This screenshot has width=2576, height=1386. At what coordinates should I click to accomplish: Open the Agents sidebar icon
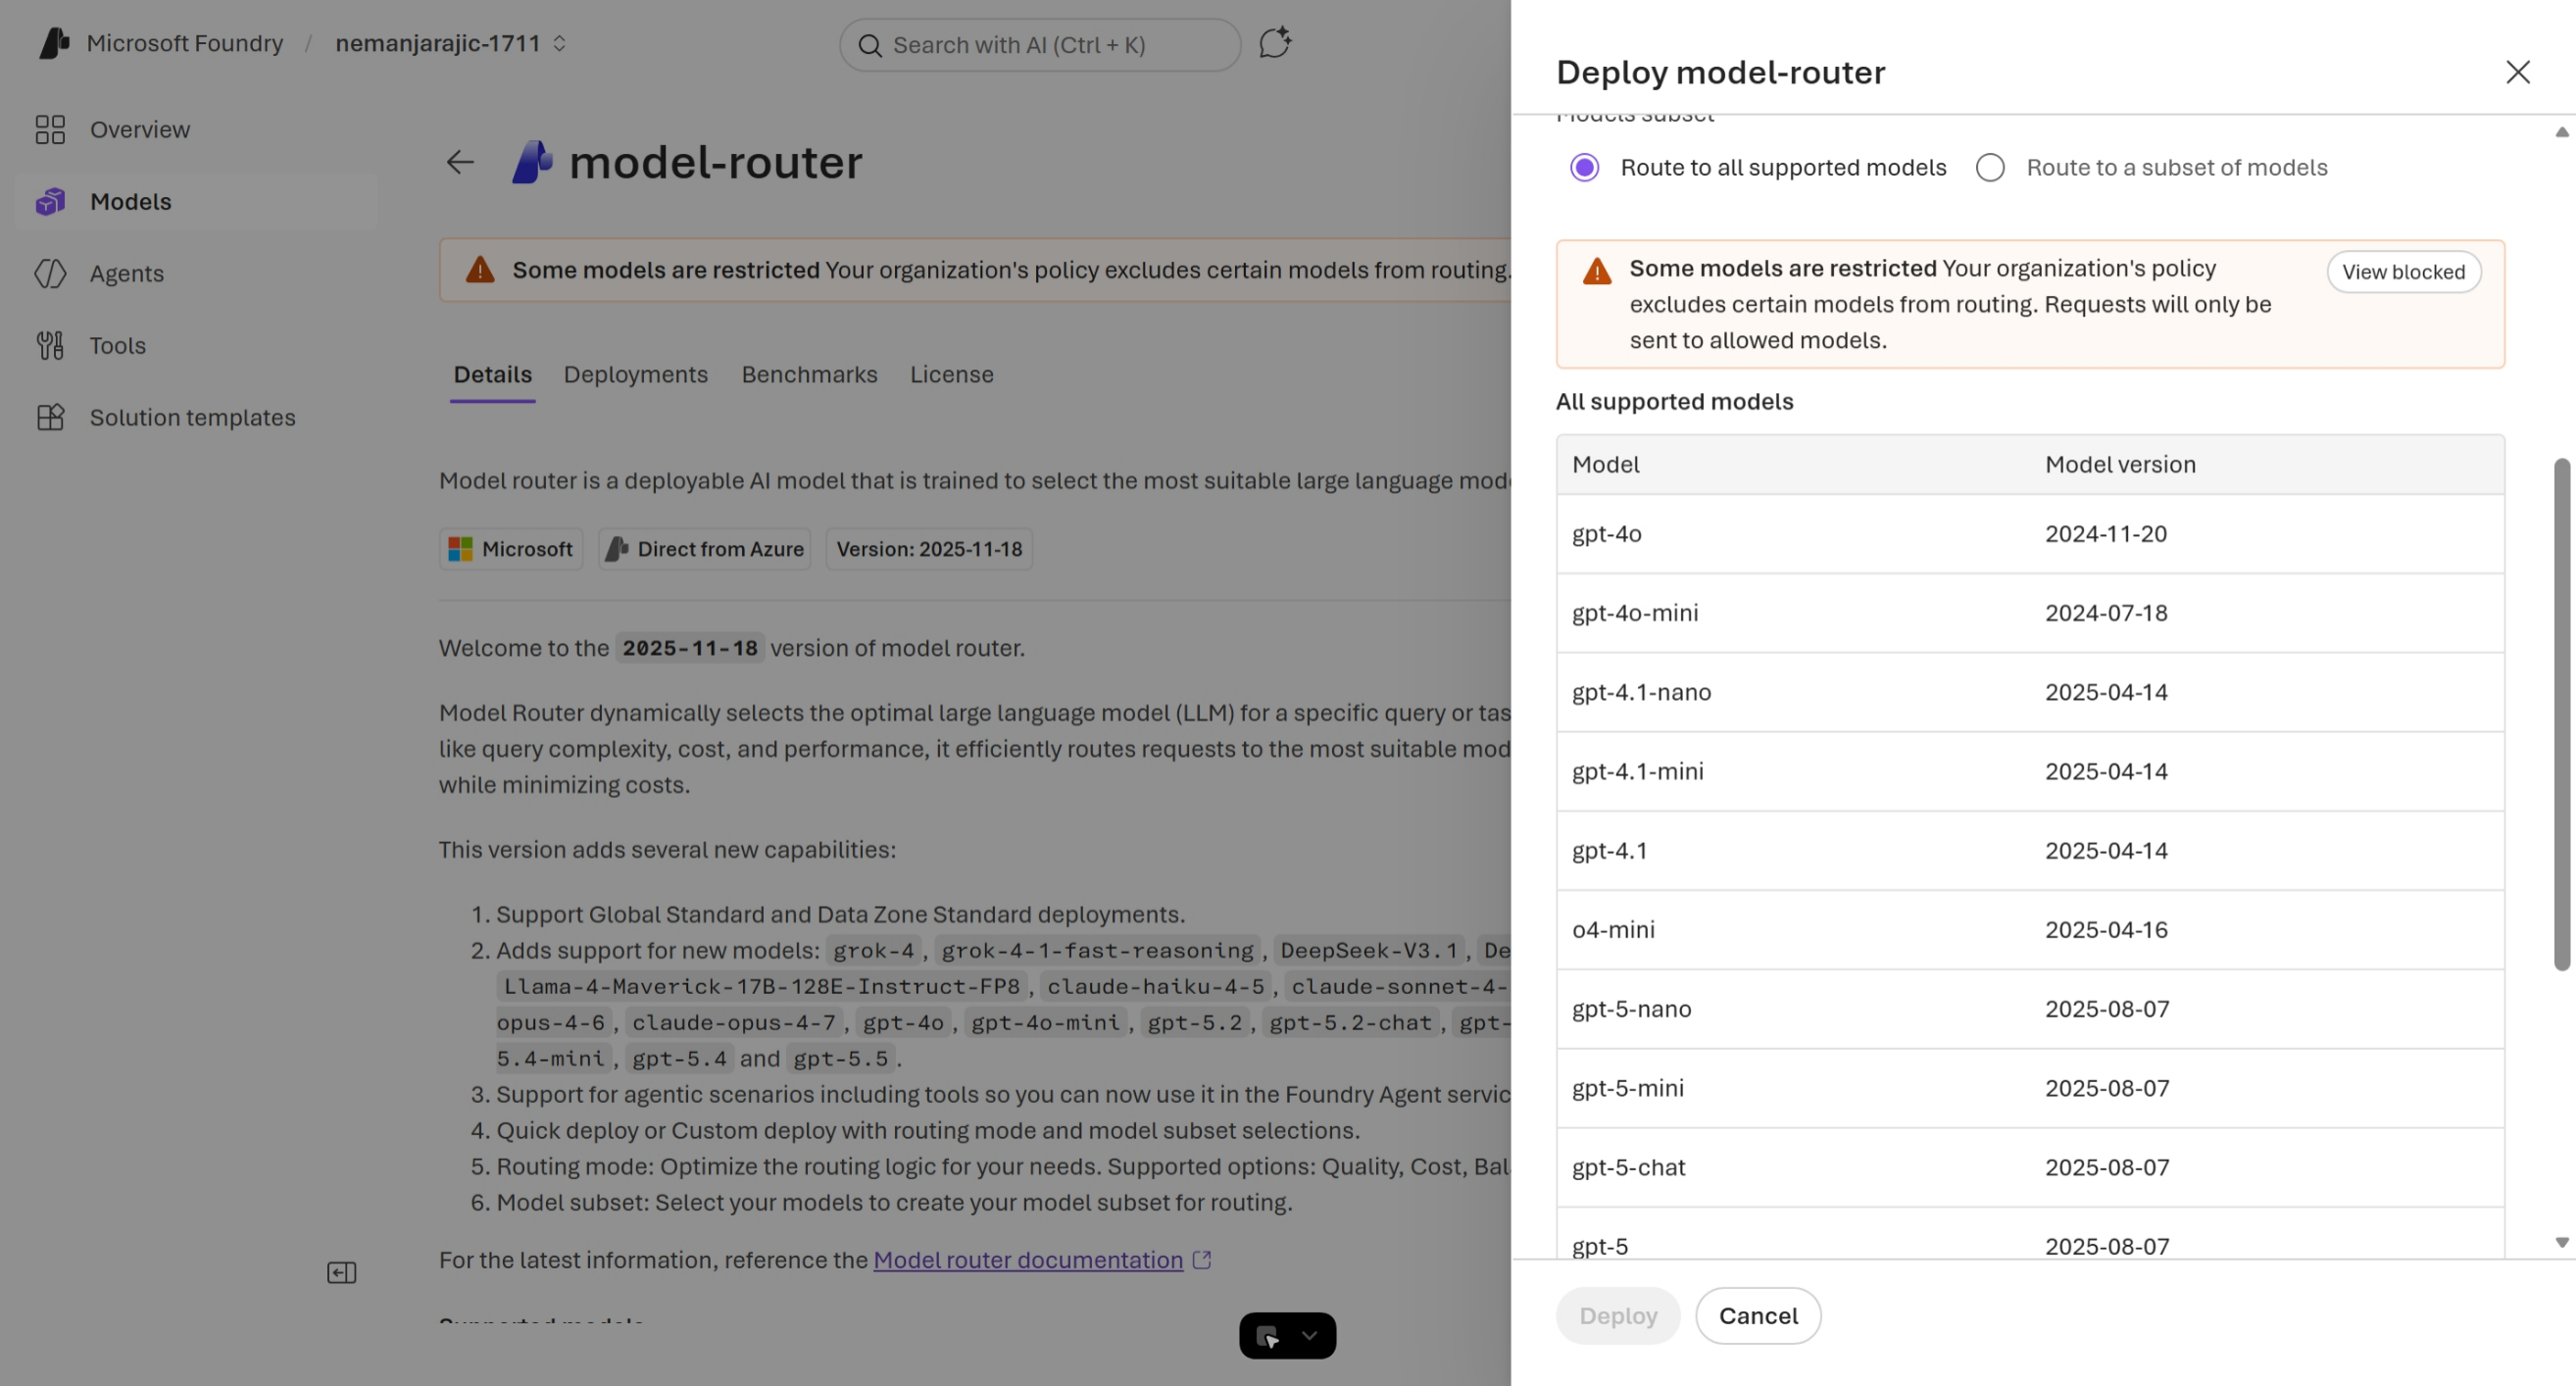50,274
